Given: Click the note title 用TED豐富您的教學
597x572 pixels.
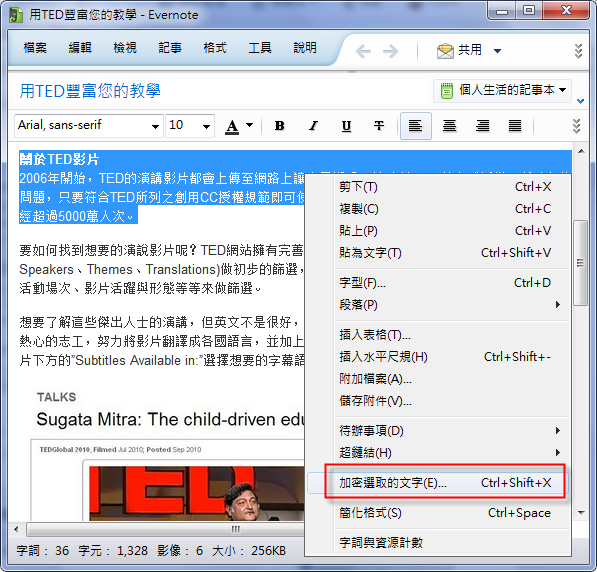Looking at the screenshot, I should pos(90,91).
